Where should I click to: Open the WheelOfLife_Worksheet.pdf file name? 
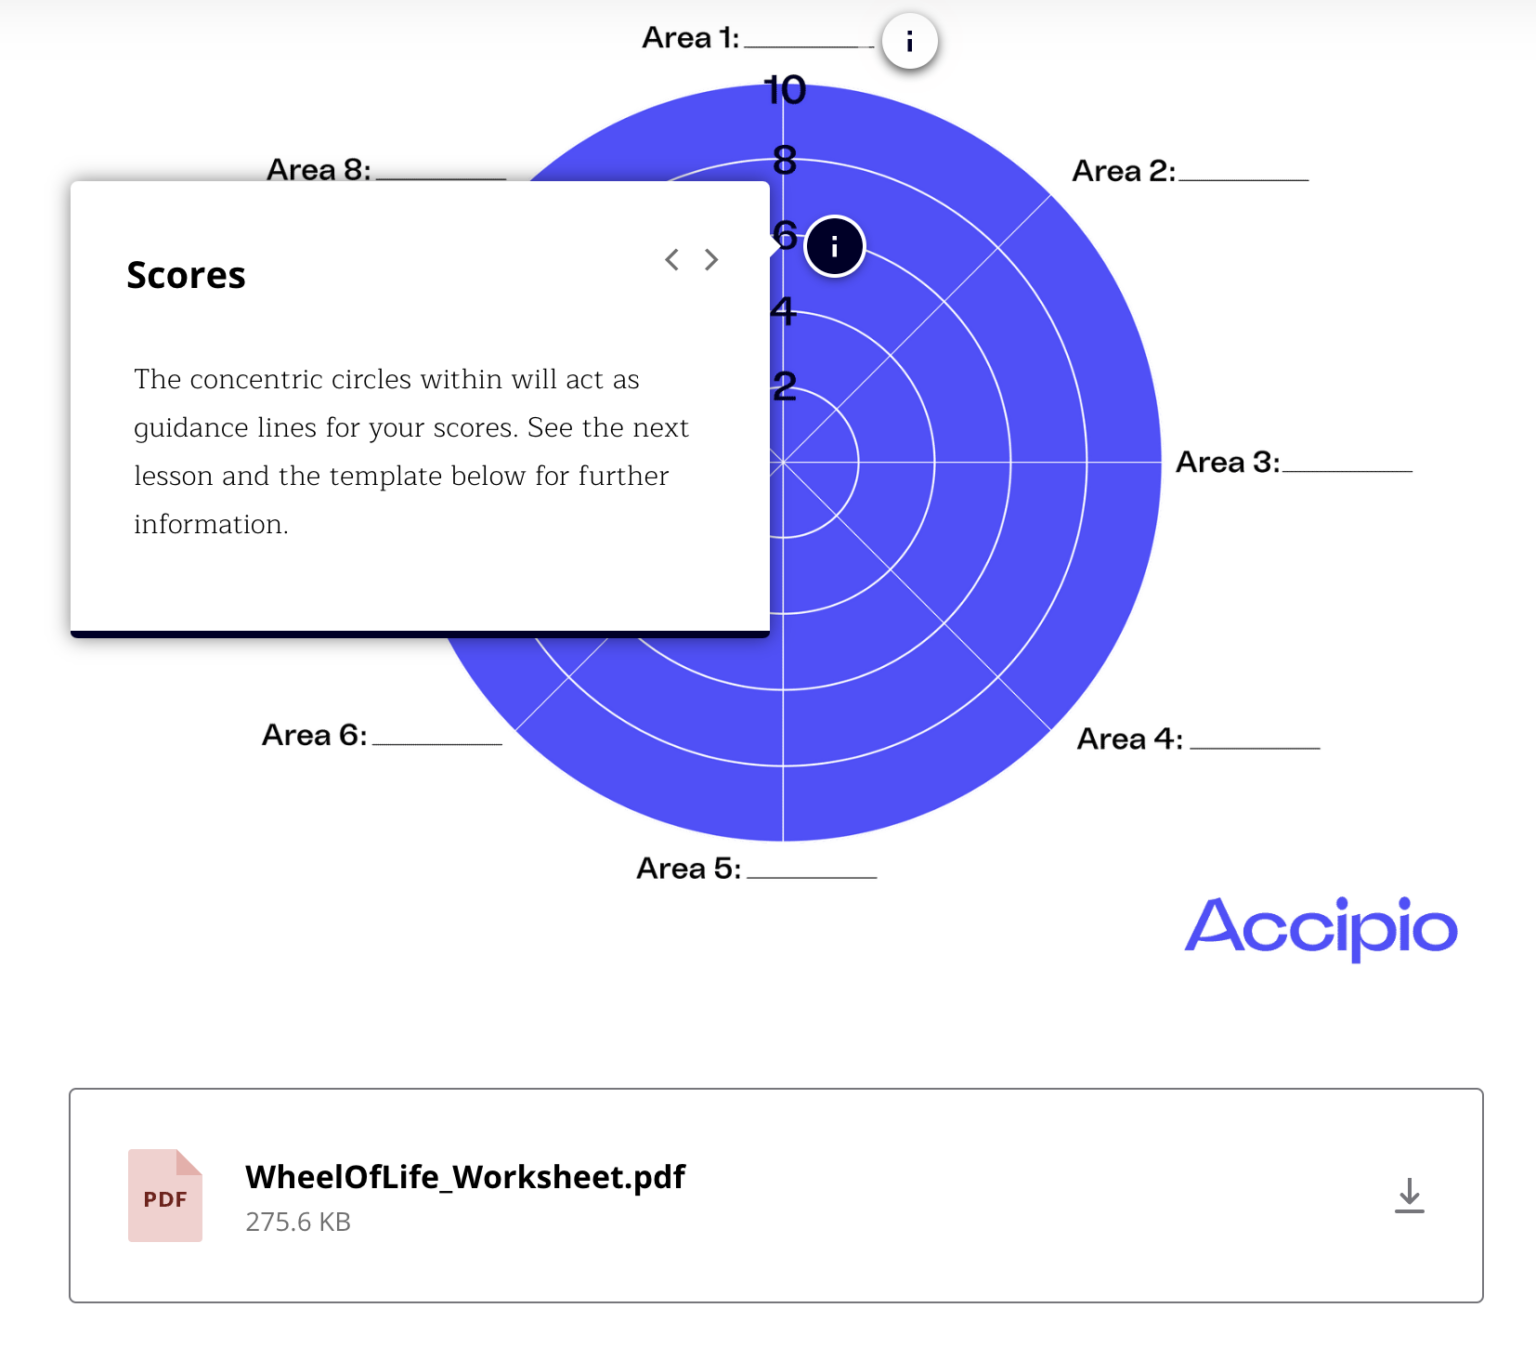(x=465, y=1177)
